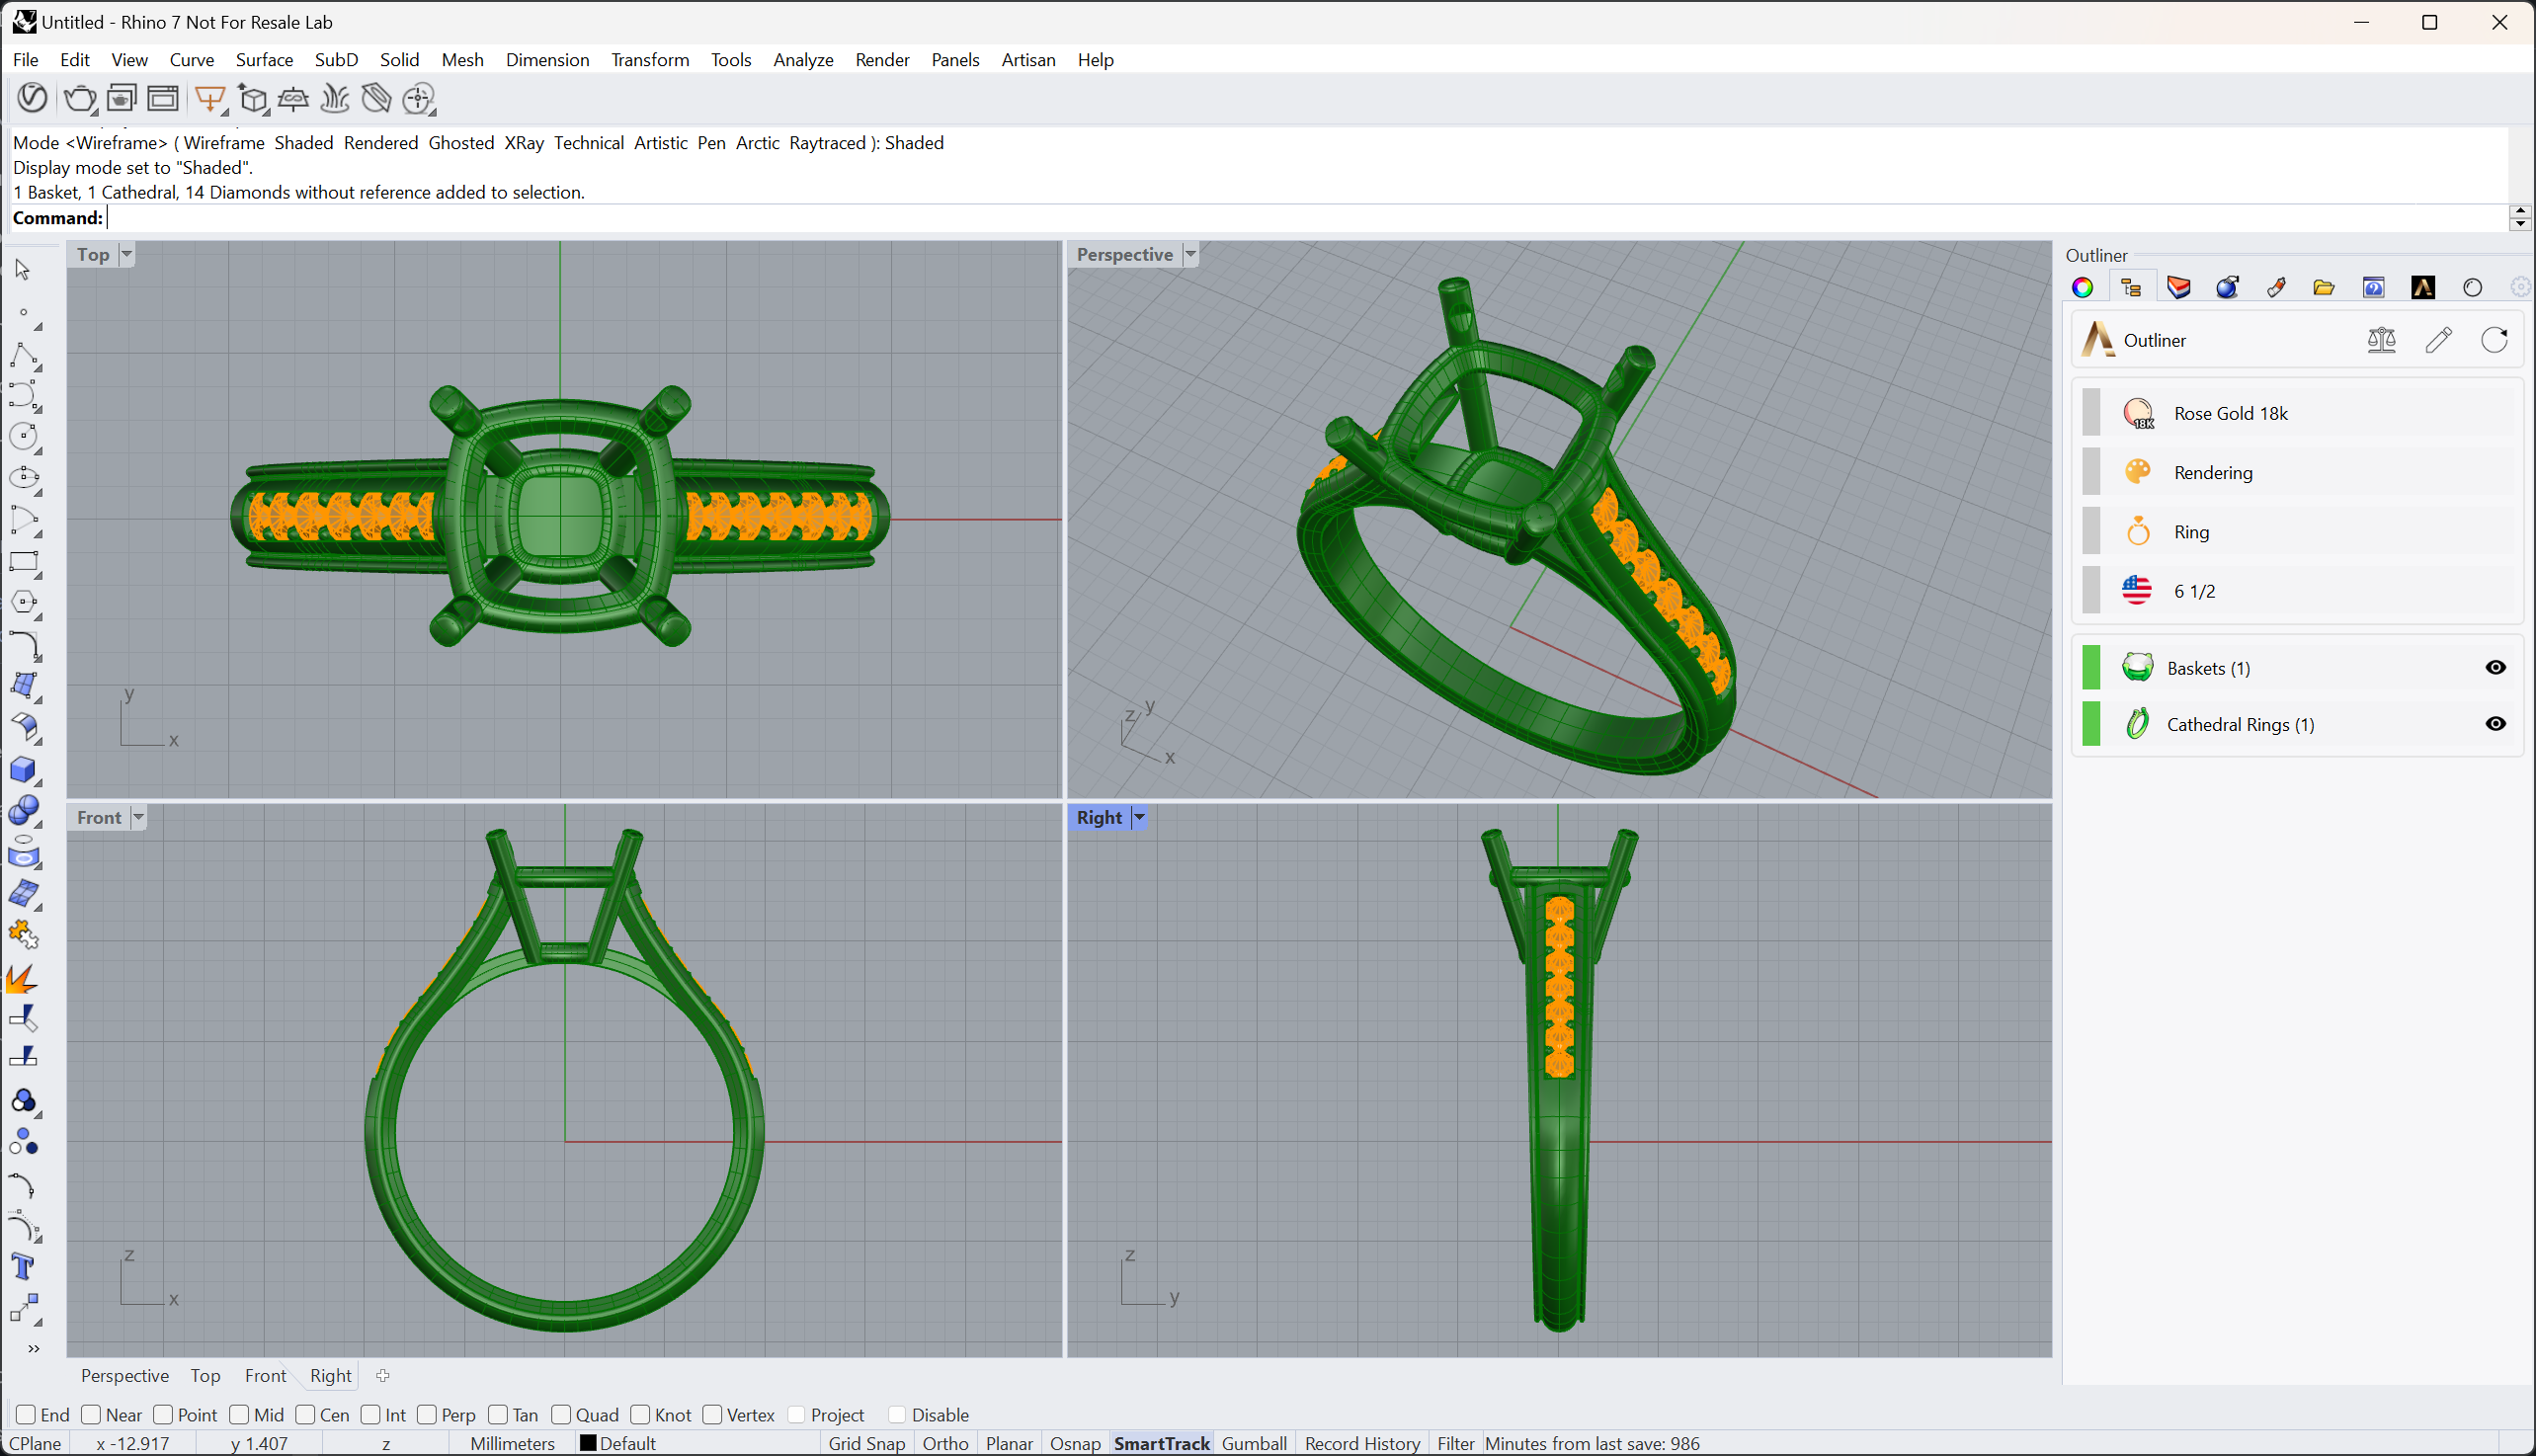The width and height of the screenshot is (2536, 1456).
Task: Select the blue solid box tool
Action: point(23,770)
